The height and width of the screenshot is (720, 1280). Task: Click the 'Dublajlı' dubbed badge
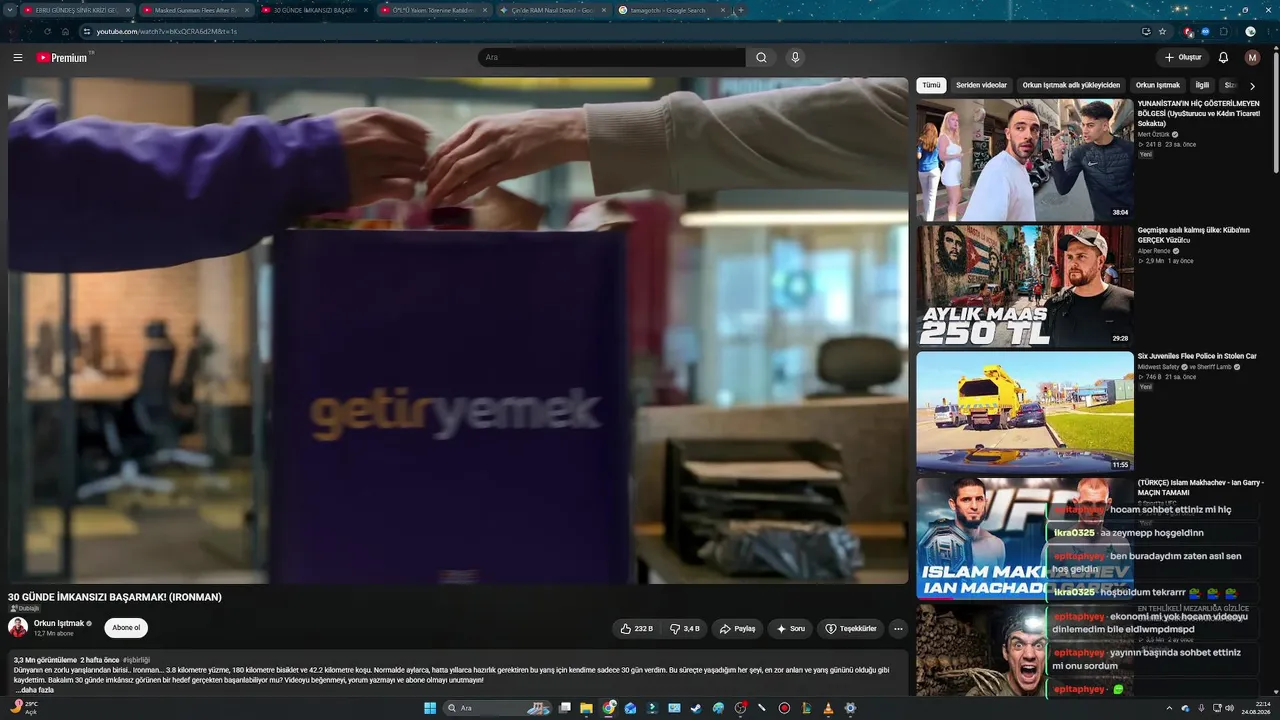pyautogui.click(x=25, y=608)
